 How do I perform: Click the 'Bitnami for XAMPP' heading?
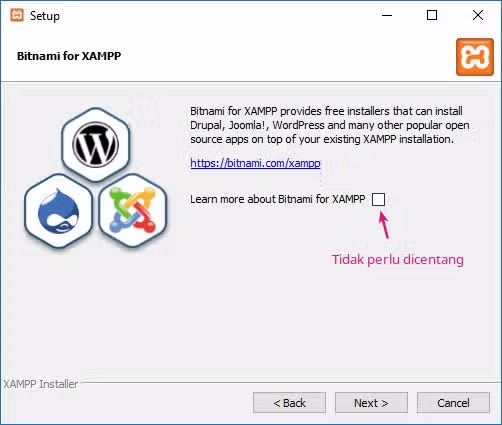click(x=69, y=56)
